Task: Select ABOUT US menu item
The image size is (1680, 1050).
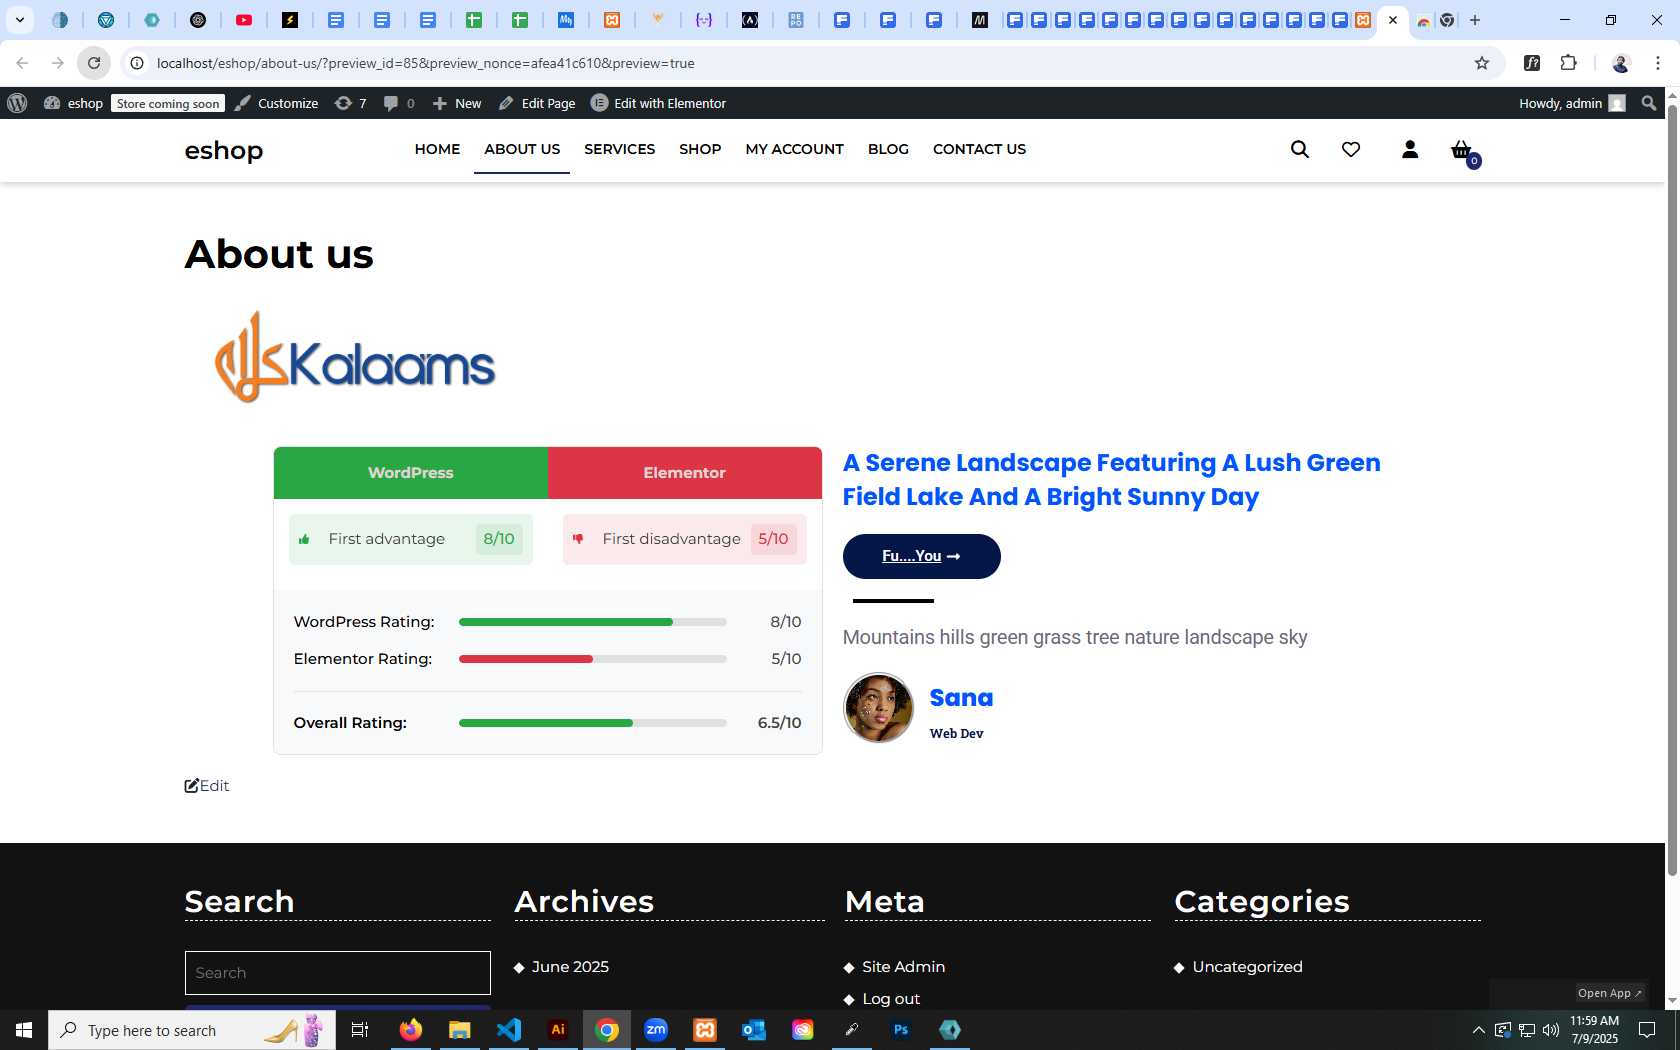Action: 522,149
